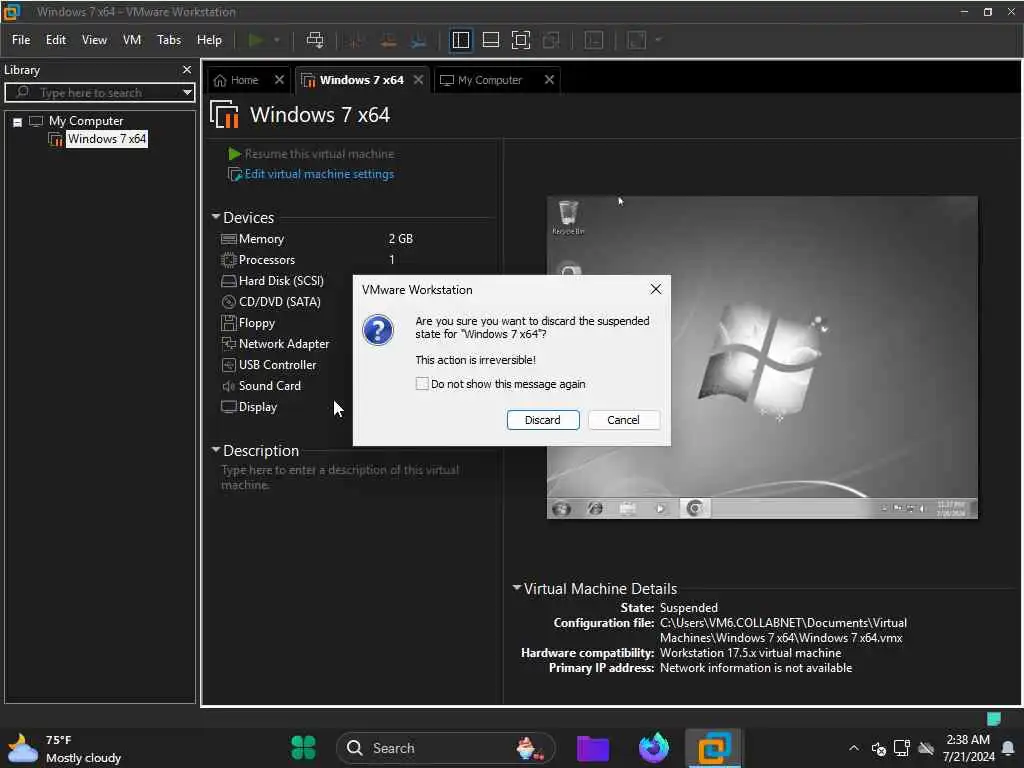Toggle the thumbnail bar view icon
The image size is (1024, 768).
point(490,40)
